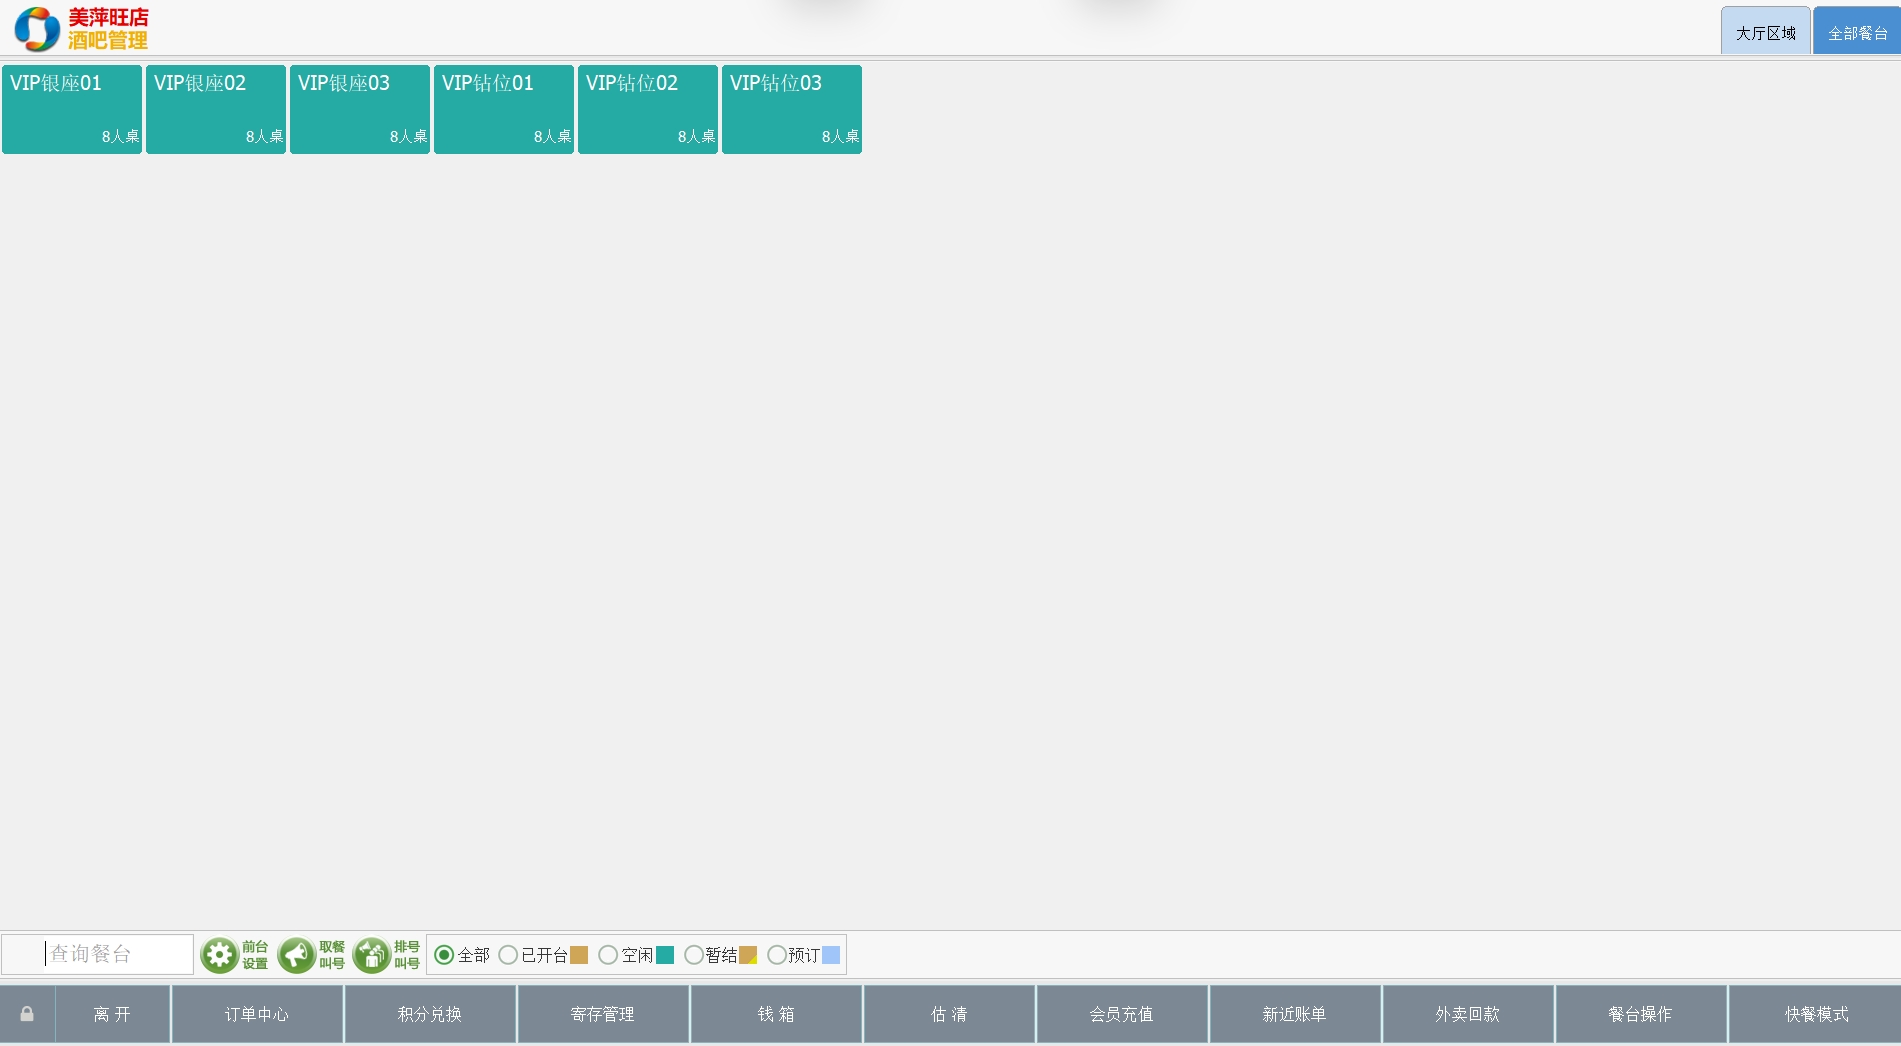This screenshot has width=1901, height=1046.
Task: Switch to the 全部餐台 tab
Action: click(1857, 33)
